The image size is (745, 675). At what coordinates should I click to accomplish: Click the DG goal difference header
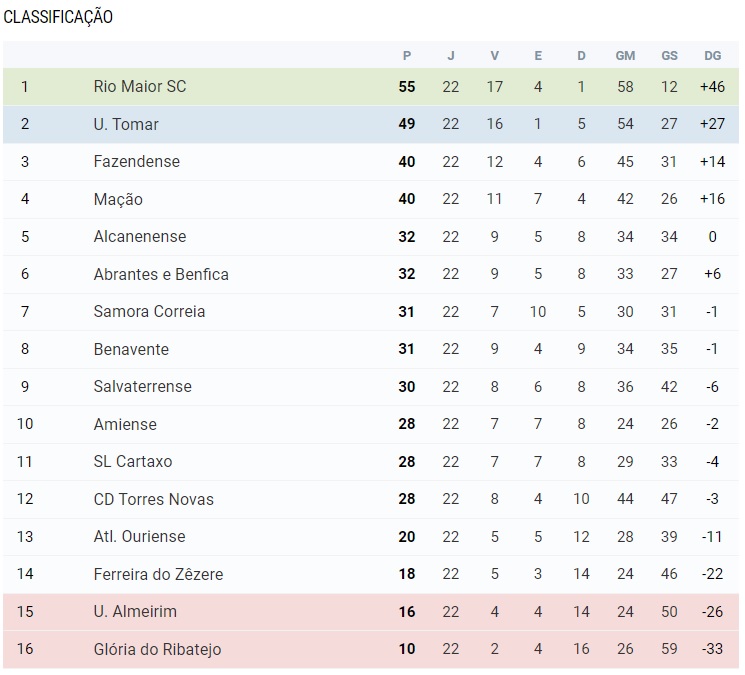[712, 56]
